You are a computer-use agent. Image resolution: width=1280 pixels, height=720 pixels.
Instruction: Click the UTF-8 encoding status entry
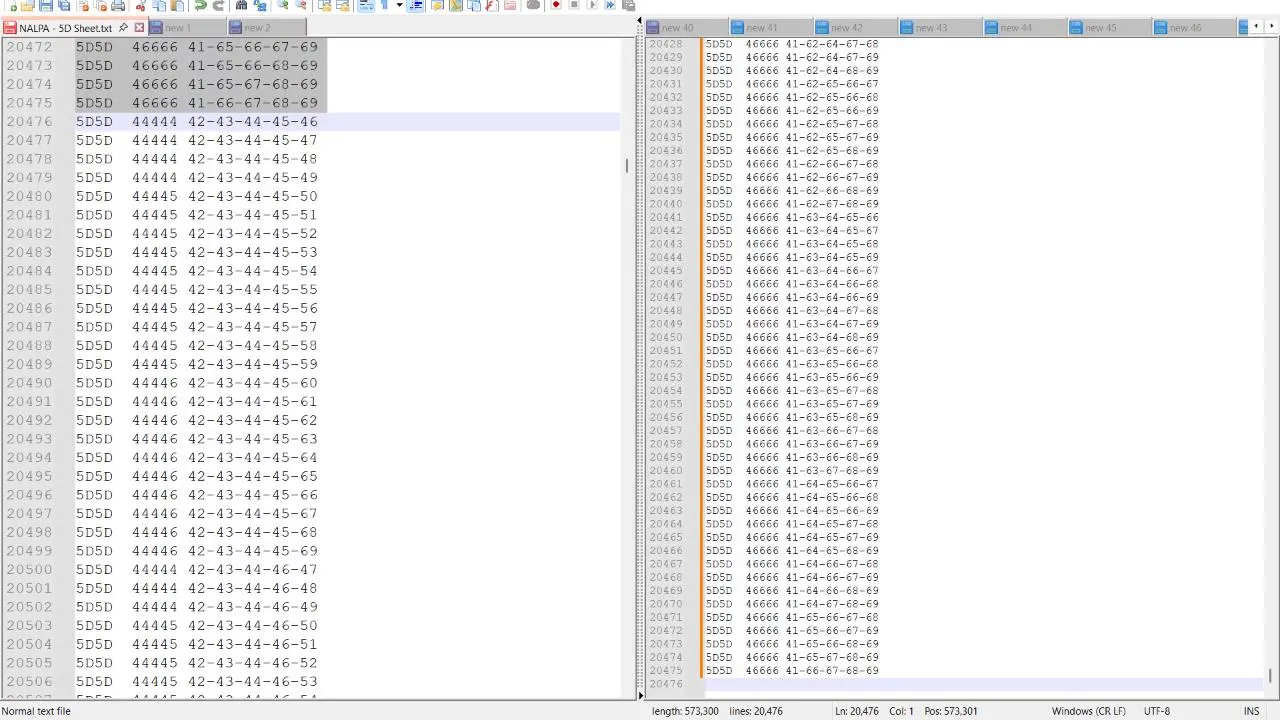tap(1156, 711)
